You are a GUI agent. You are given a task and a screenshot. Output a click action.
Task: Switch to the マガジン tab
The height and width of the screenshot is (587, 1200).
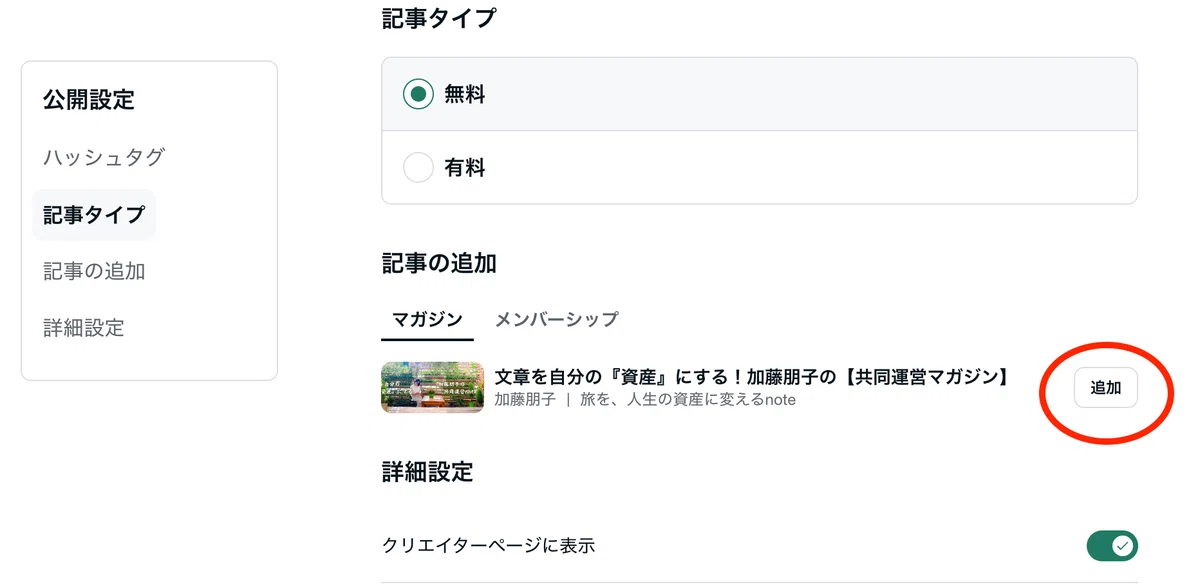pyautogui.click(x=427, y=320)
